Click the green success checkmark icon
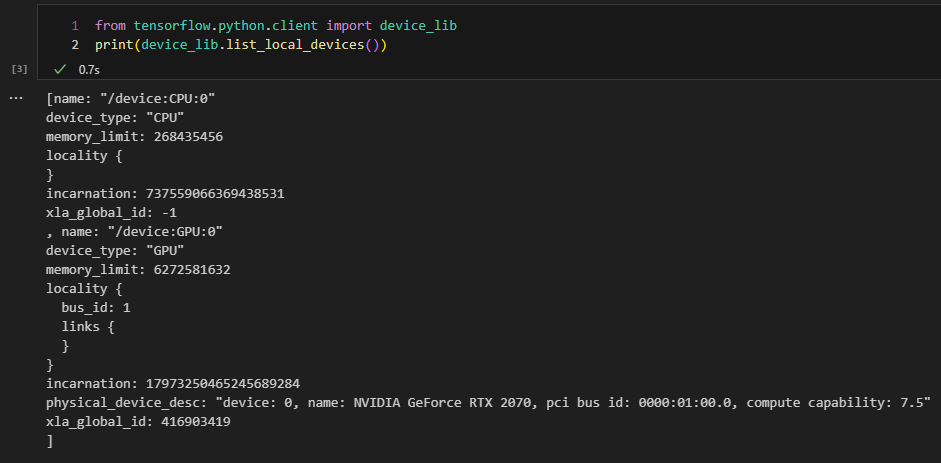The image size is (941, 463). (60, 70)
